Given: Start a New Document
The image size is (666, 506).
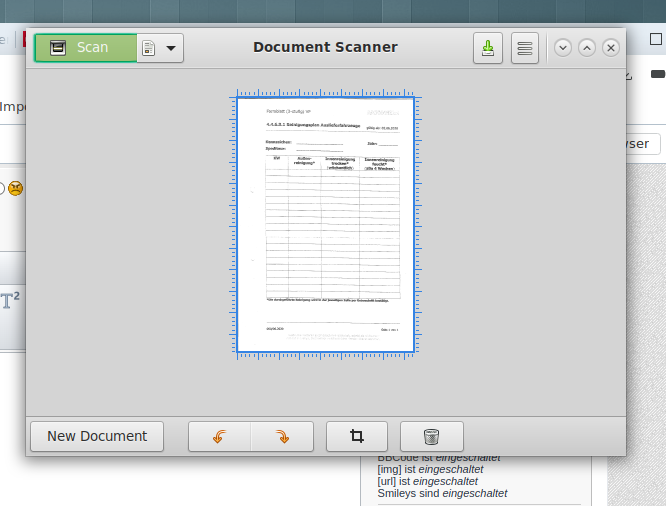Looking at the screenshot, I should 97,436.
